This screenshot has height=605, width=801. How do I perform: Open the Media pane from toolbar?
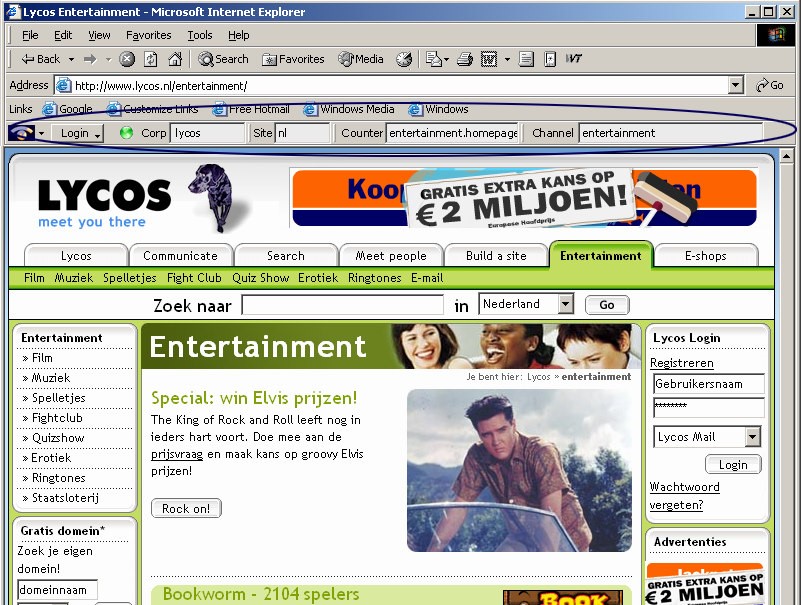click(x=361, y=59)
